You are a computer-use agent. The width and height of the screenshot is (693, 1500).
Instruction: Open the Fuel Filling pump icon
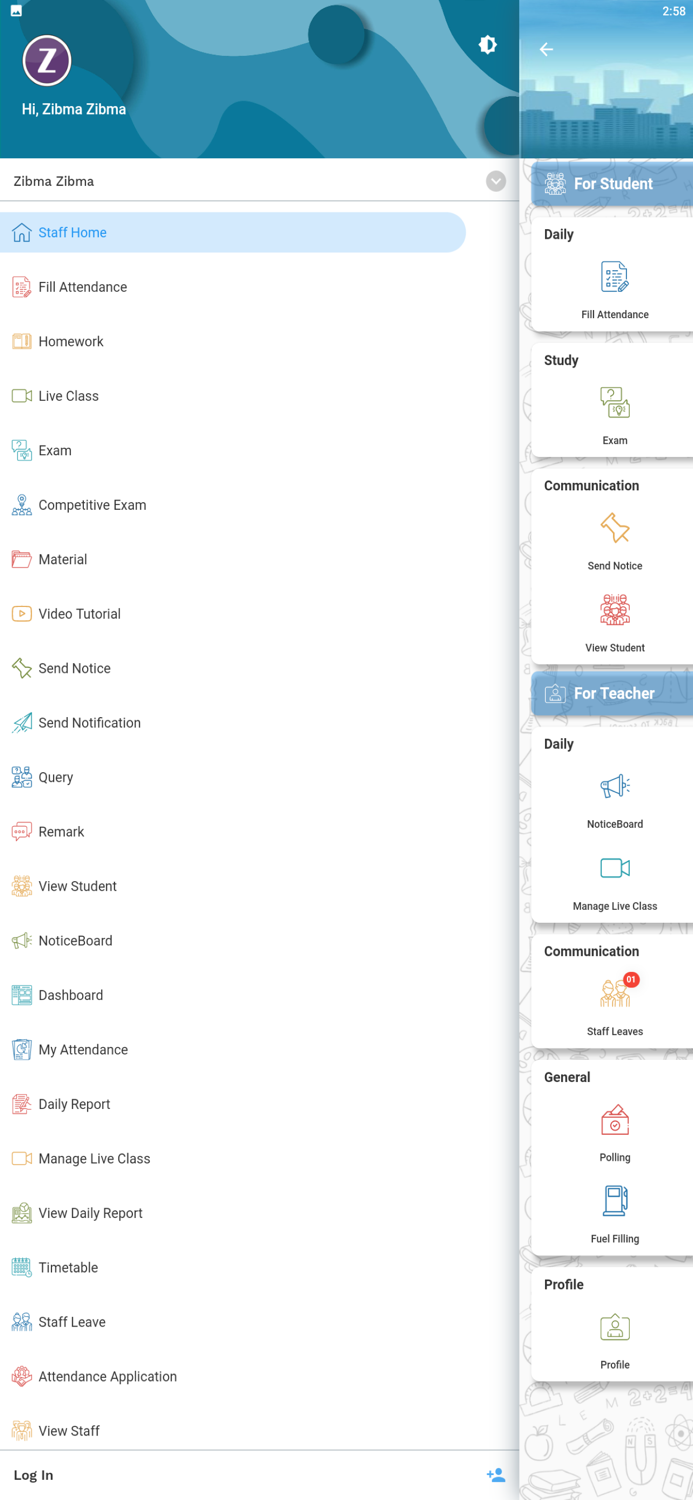click(x=614, y=1201)
